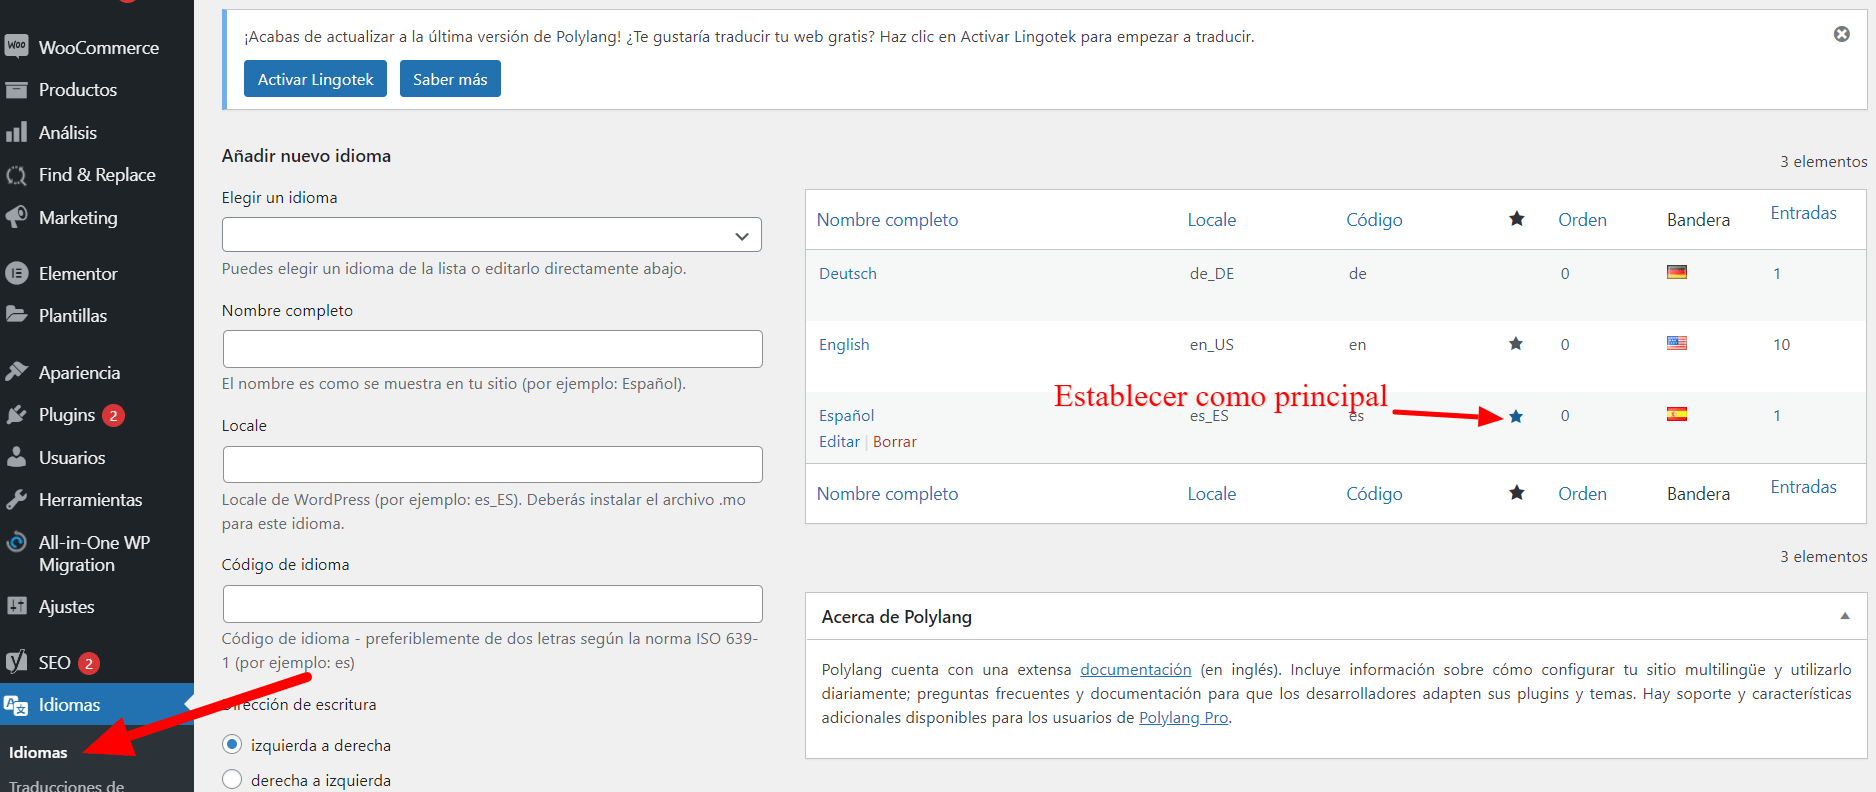Collapse the Acerca de Polylang panel
Screen dimensions: 1876x792
1845,616
